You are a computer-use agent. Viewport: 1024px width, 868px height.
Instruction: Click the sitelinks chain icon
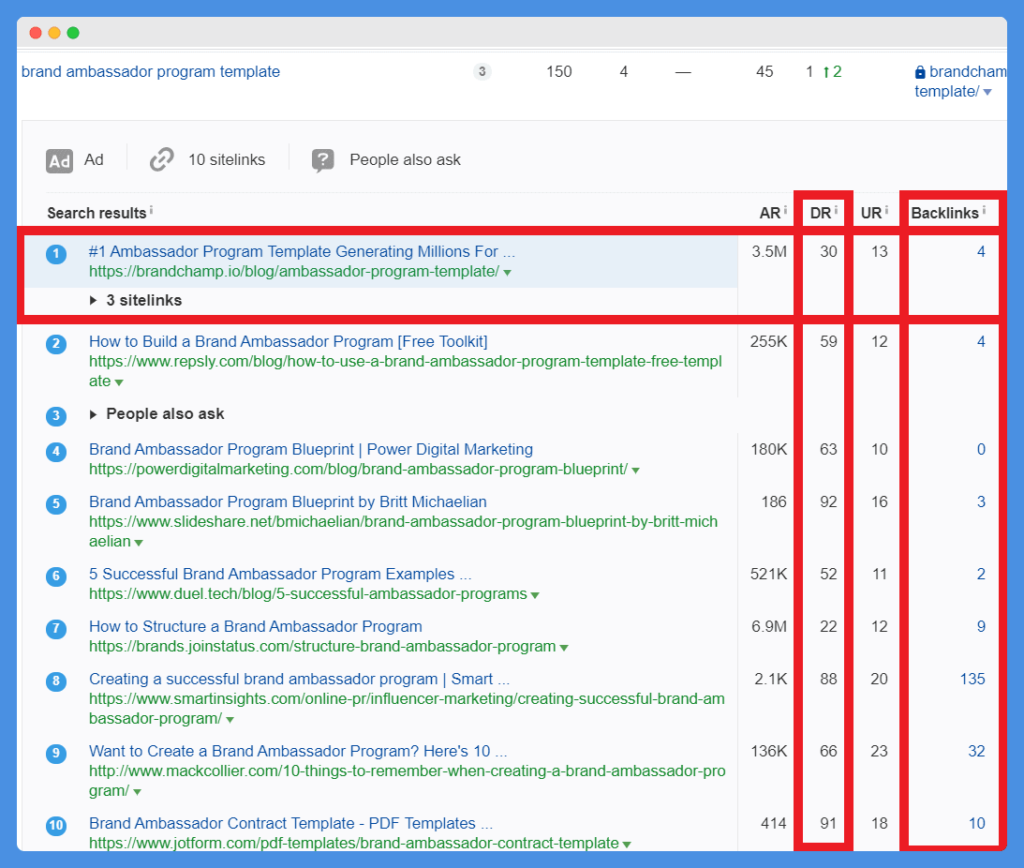(x=161, y=159)
